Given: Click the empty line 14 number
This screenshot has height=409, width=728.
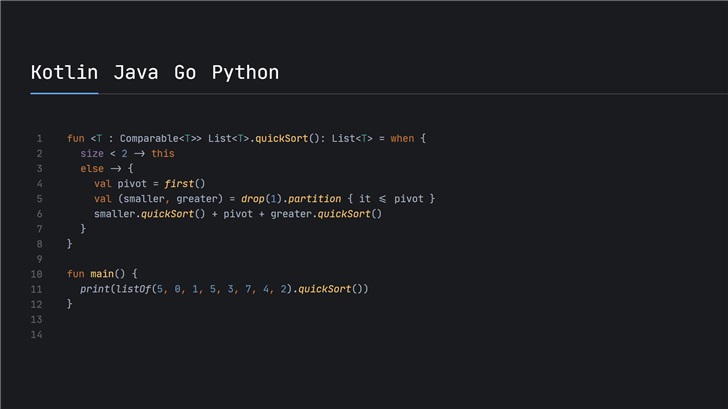Looking at the screenshot, I should (37, 334).
